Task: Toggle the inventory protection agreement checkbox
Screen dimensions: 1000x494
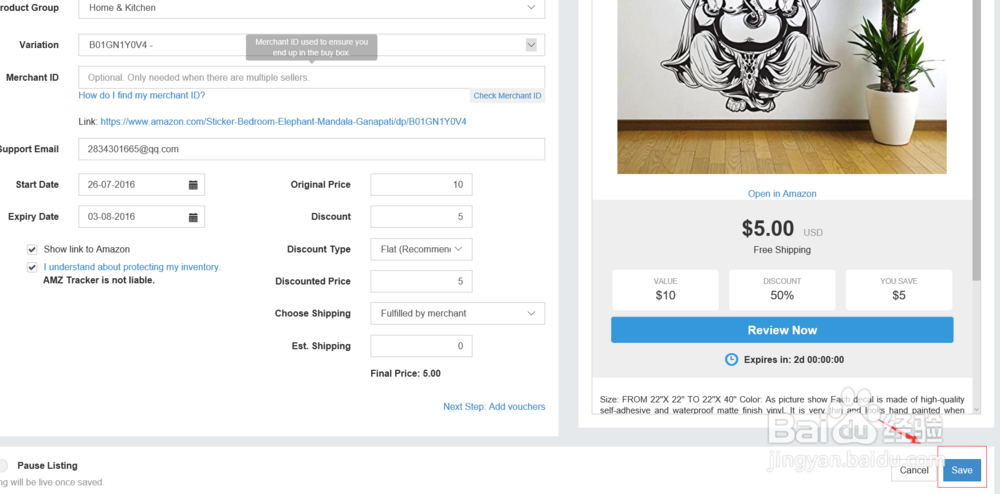Action: click(x=33, y=268)
